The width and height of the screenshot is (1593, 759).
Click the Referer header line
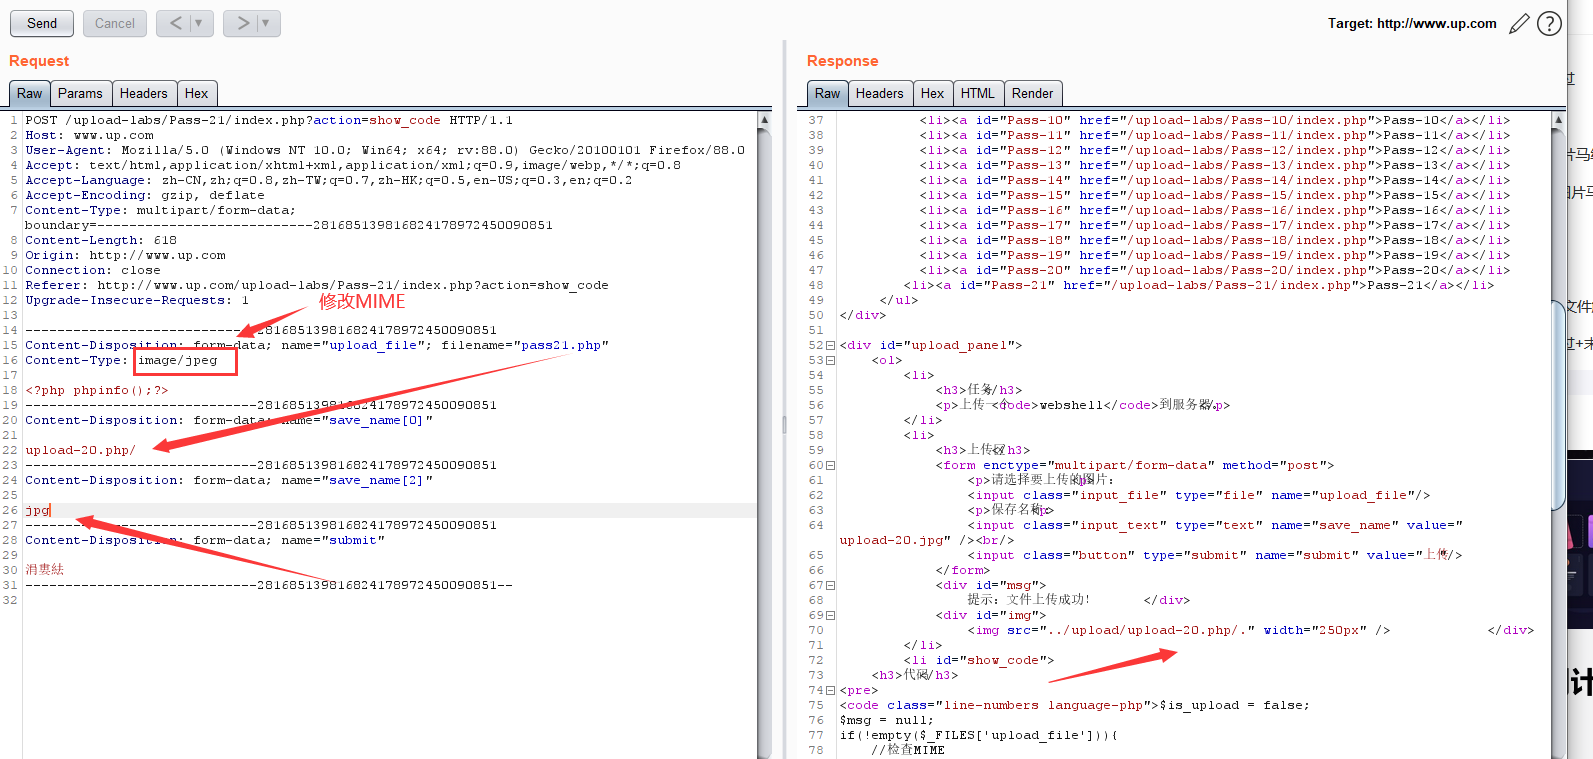(x=317, y=285)
